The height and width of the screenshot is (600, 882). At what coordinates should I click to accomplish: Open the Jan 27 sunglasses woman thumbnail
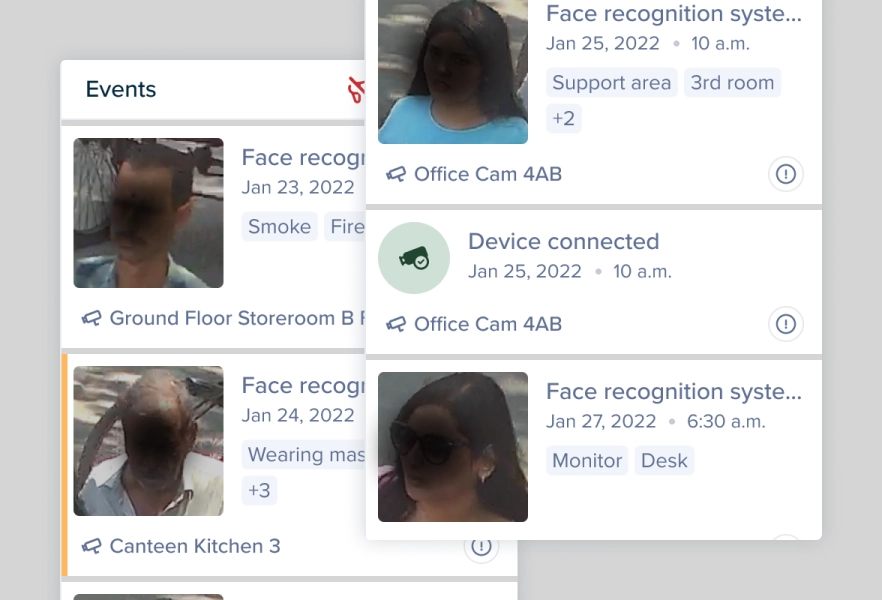tap(453, 447)
